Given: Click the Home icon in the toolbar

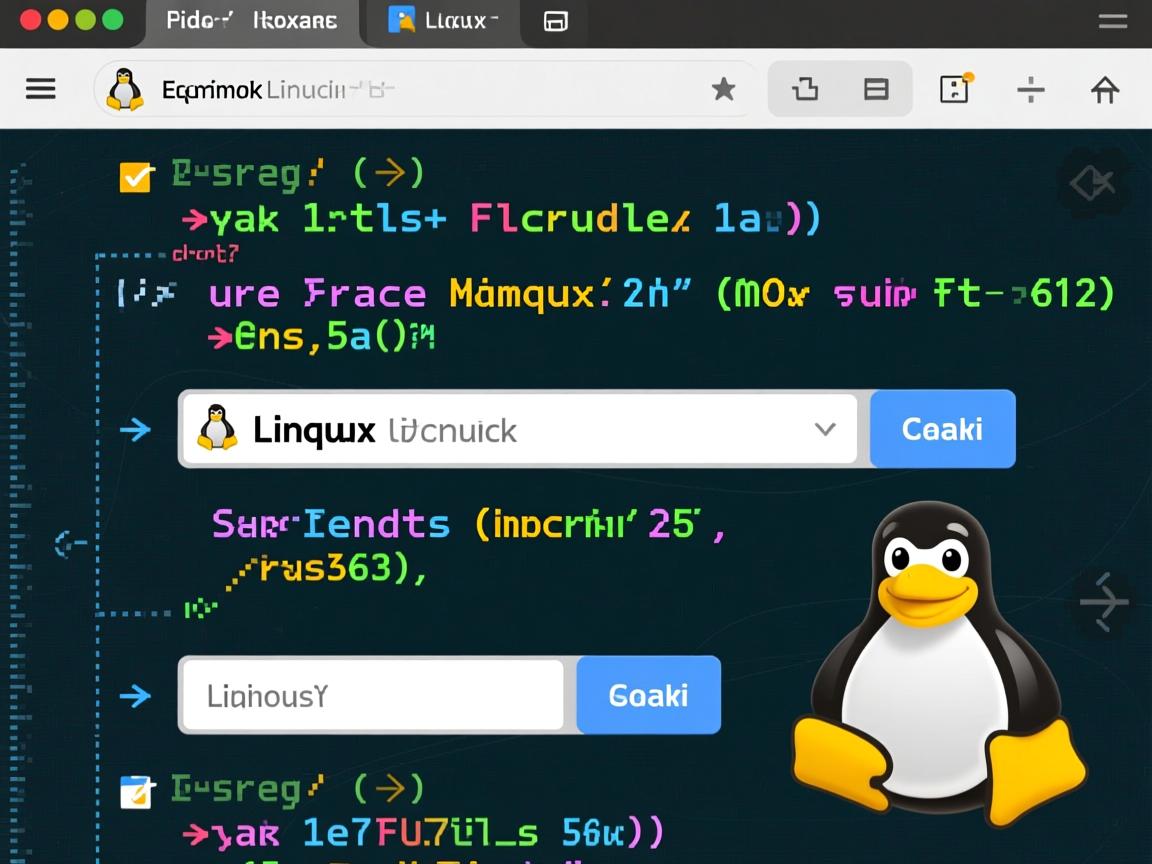Looking at the screenshot, I should pos(1104,89).
